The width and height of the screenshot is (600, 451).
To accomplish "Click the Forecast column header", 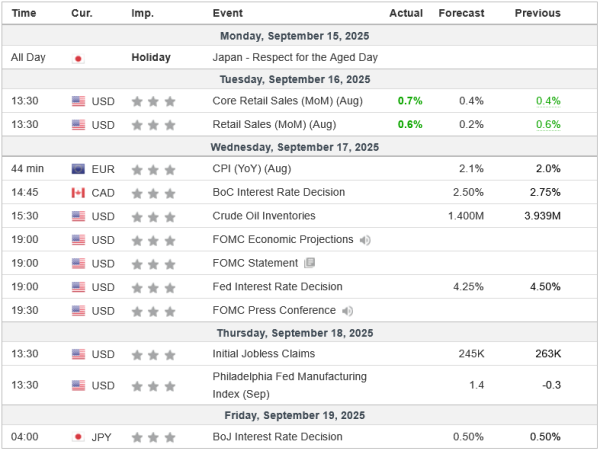I will [x=461, y=13].
